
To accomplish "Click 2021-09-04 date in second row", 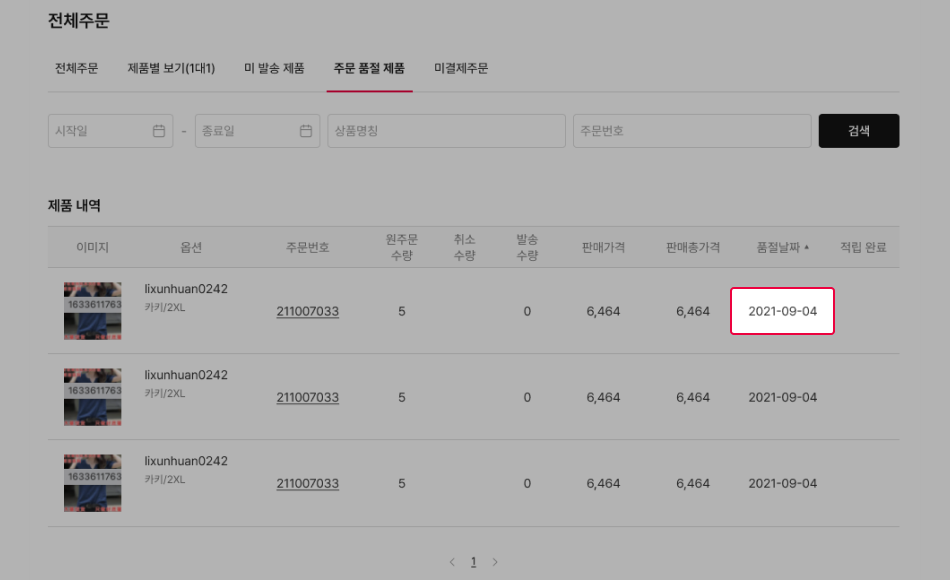I will pyautogui.click(x=782, y=398).
